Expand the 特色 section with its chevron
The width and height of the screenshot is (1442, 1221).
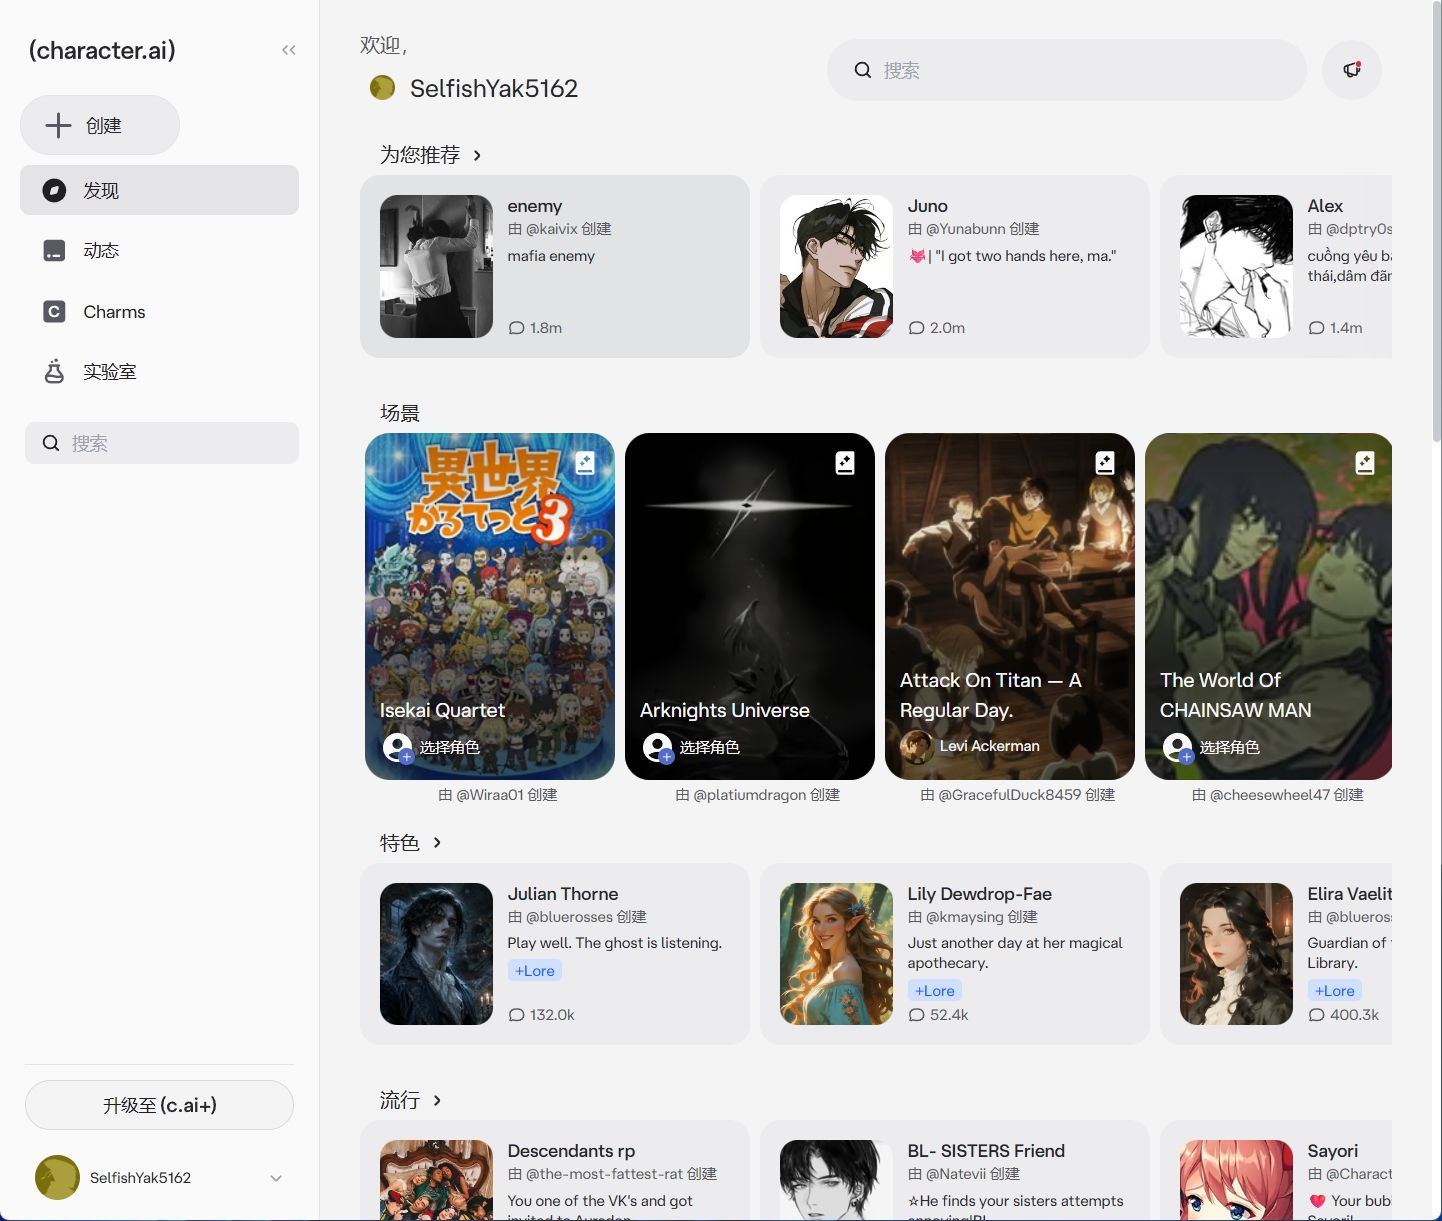(x=437, y=843)
